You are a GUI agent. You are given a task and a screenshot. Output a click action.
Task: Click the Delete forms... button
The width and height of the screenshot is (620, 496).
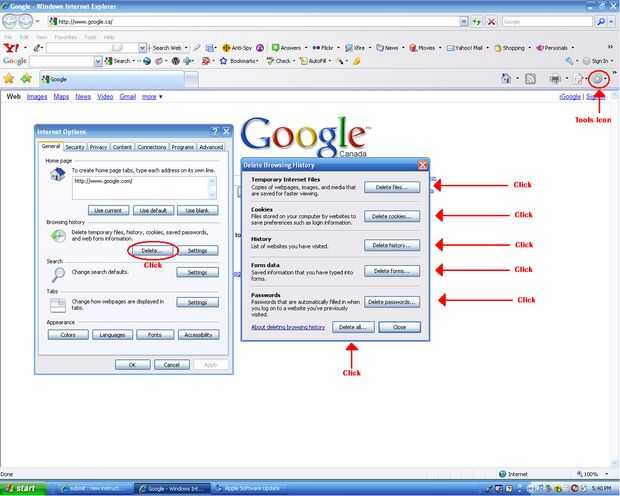pos(391,271)
